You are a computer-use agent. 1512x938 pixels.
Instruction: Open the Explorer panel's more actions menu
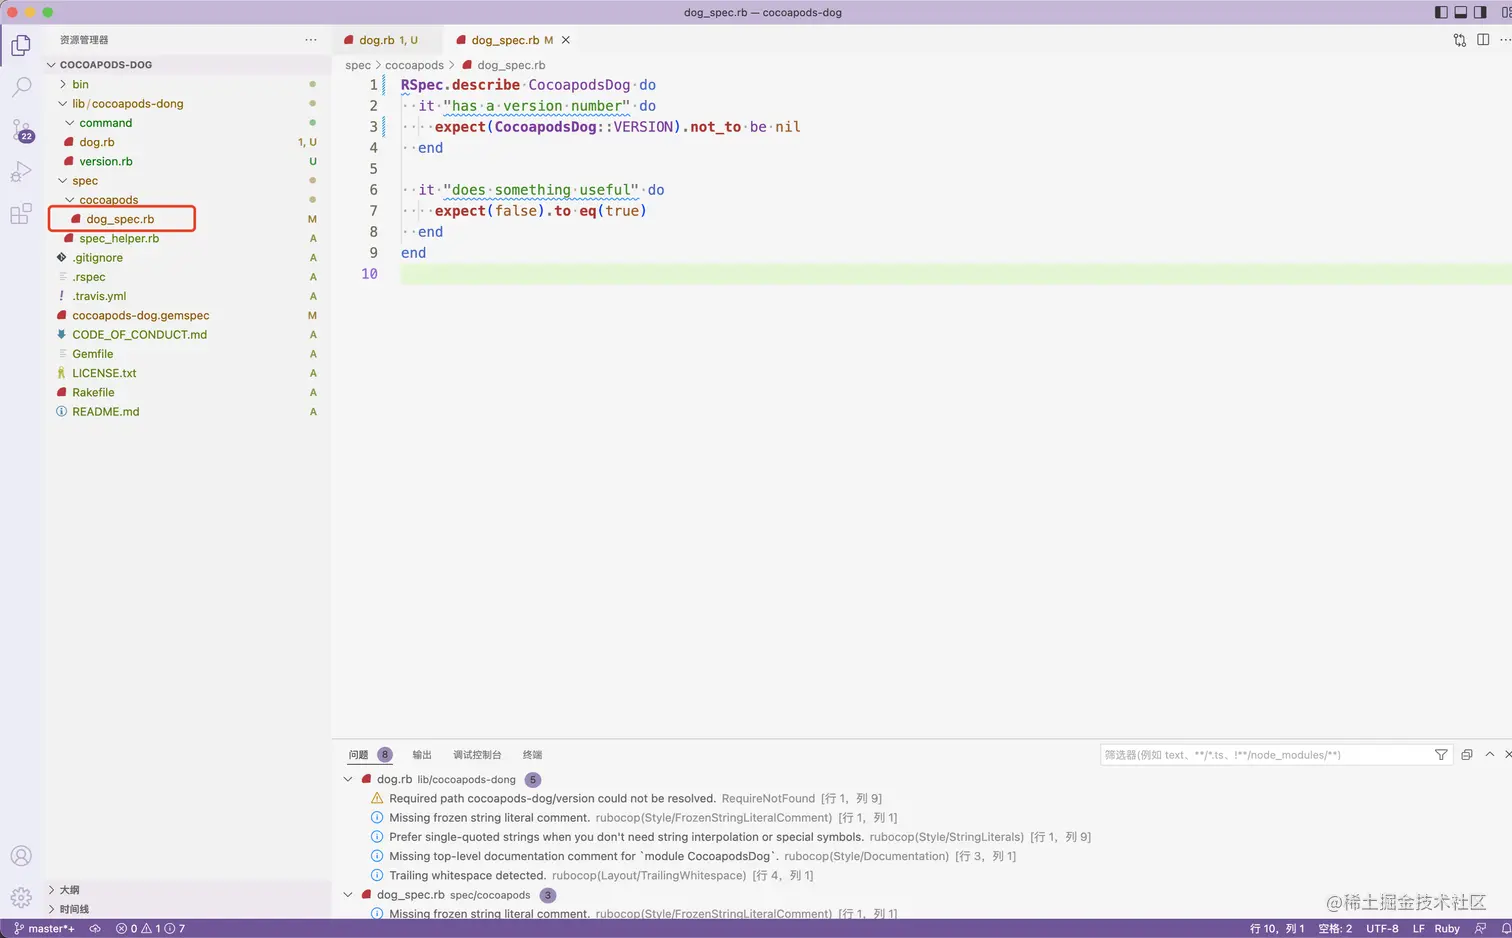point(311,40)
